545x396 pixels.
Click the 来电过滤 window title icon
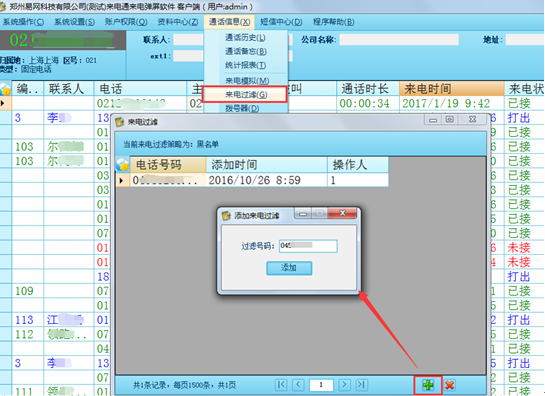(x=120, y=122)
